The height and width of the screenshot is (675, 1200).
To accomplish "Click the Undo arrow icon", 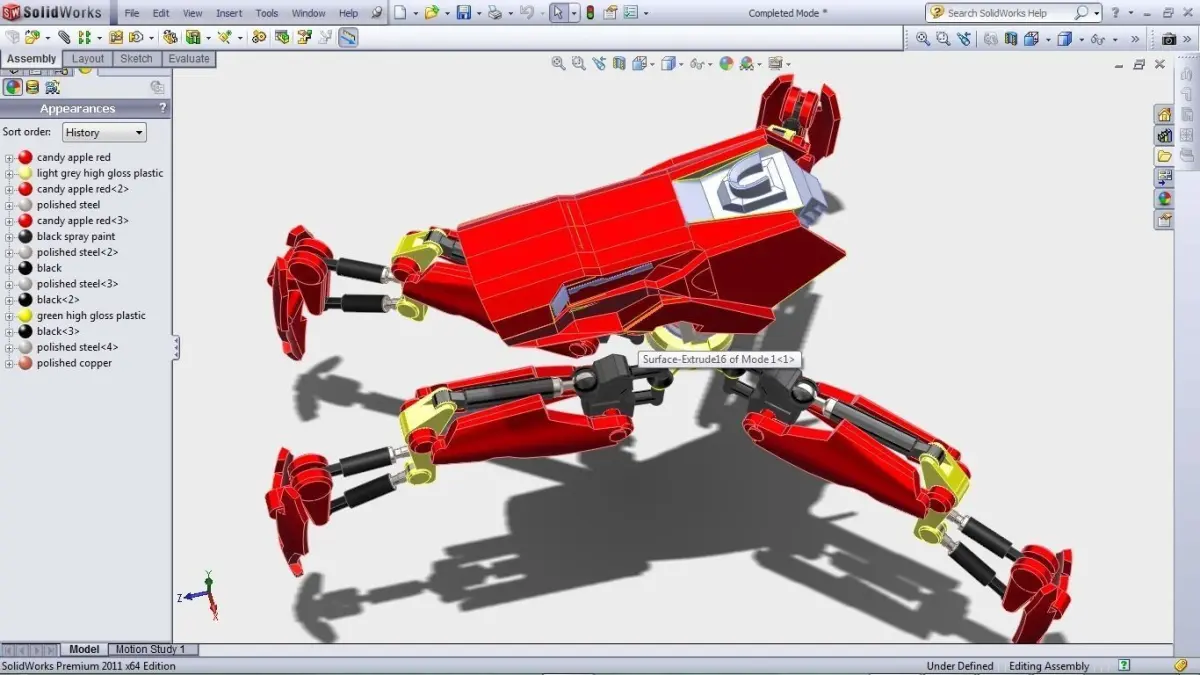I will (x=526, y=13).
